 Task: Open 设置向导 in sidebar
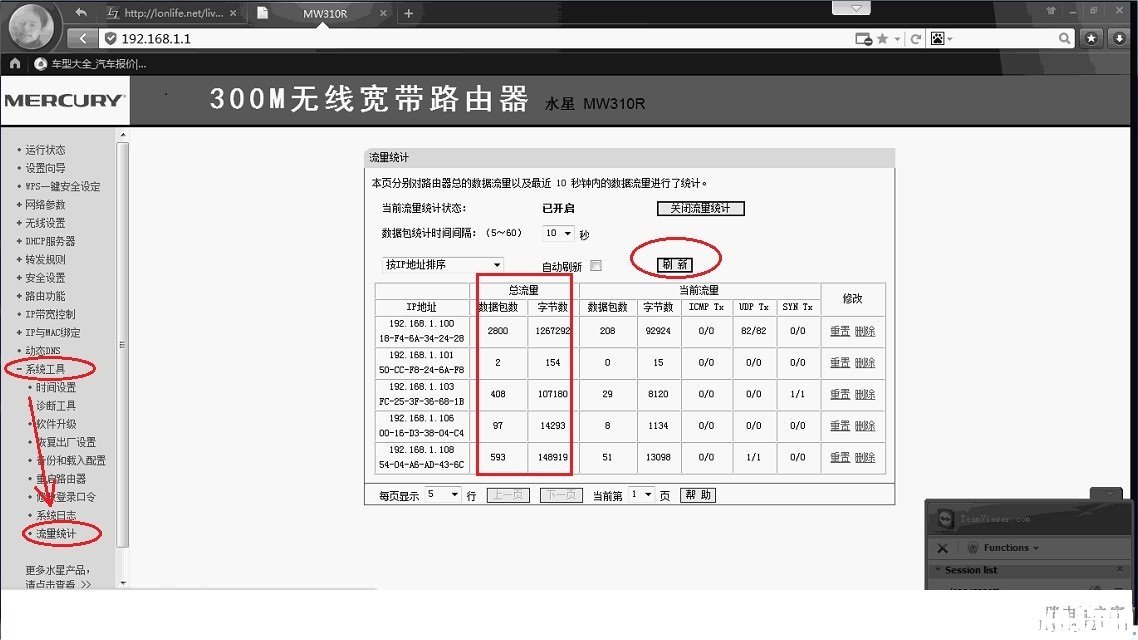click(x=45, y=168)
